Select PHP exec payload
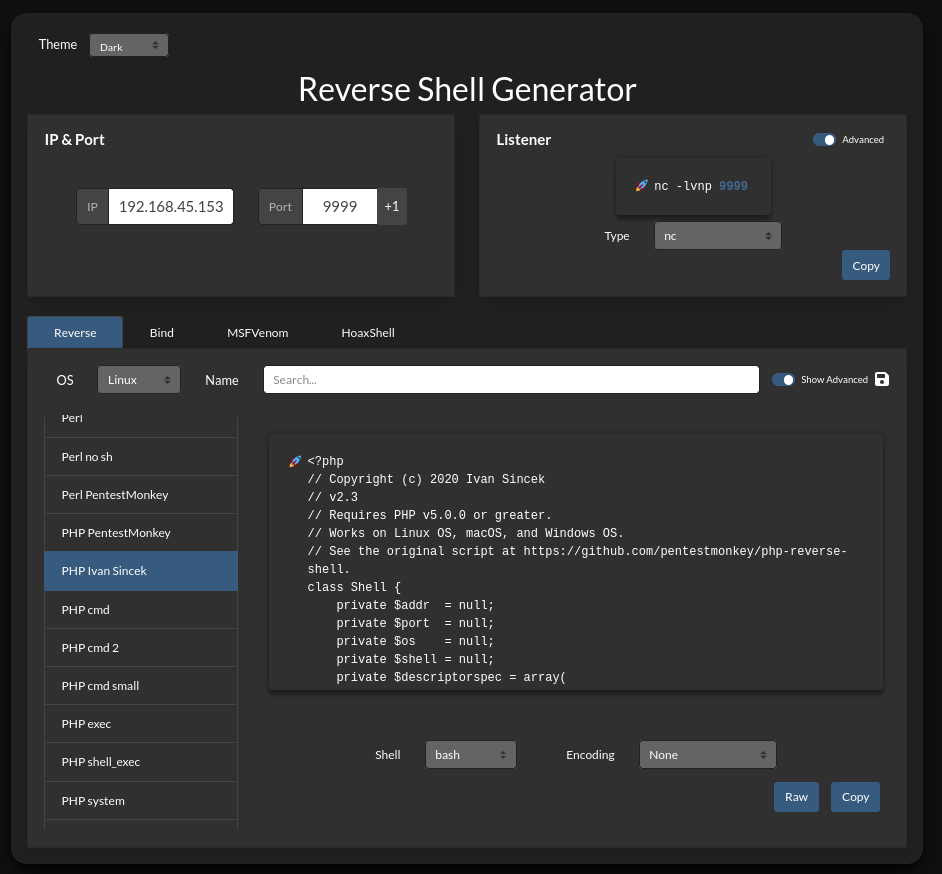Image resolution: width=942 pixels, height=874 pixels. tap(141, 724)
